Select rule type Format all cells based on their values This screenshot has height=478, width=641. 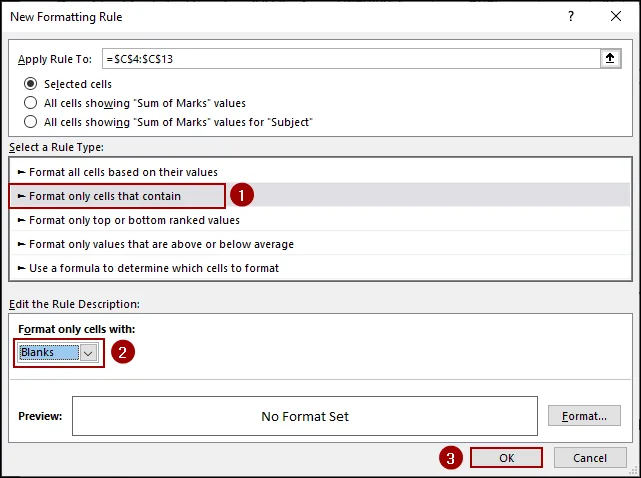click(320, 172)
